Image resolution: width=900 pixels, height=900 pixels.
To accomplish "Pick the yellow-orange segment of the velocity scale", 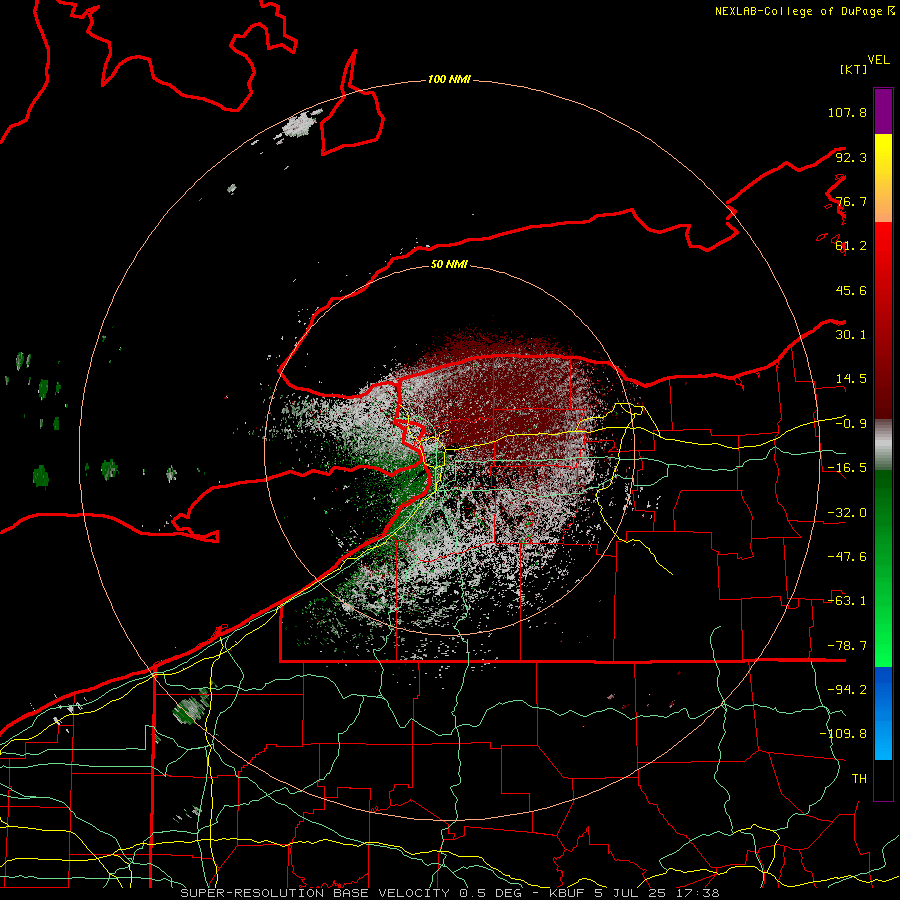I will pos(883,178).
